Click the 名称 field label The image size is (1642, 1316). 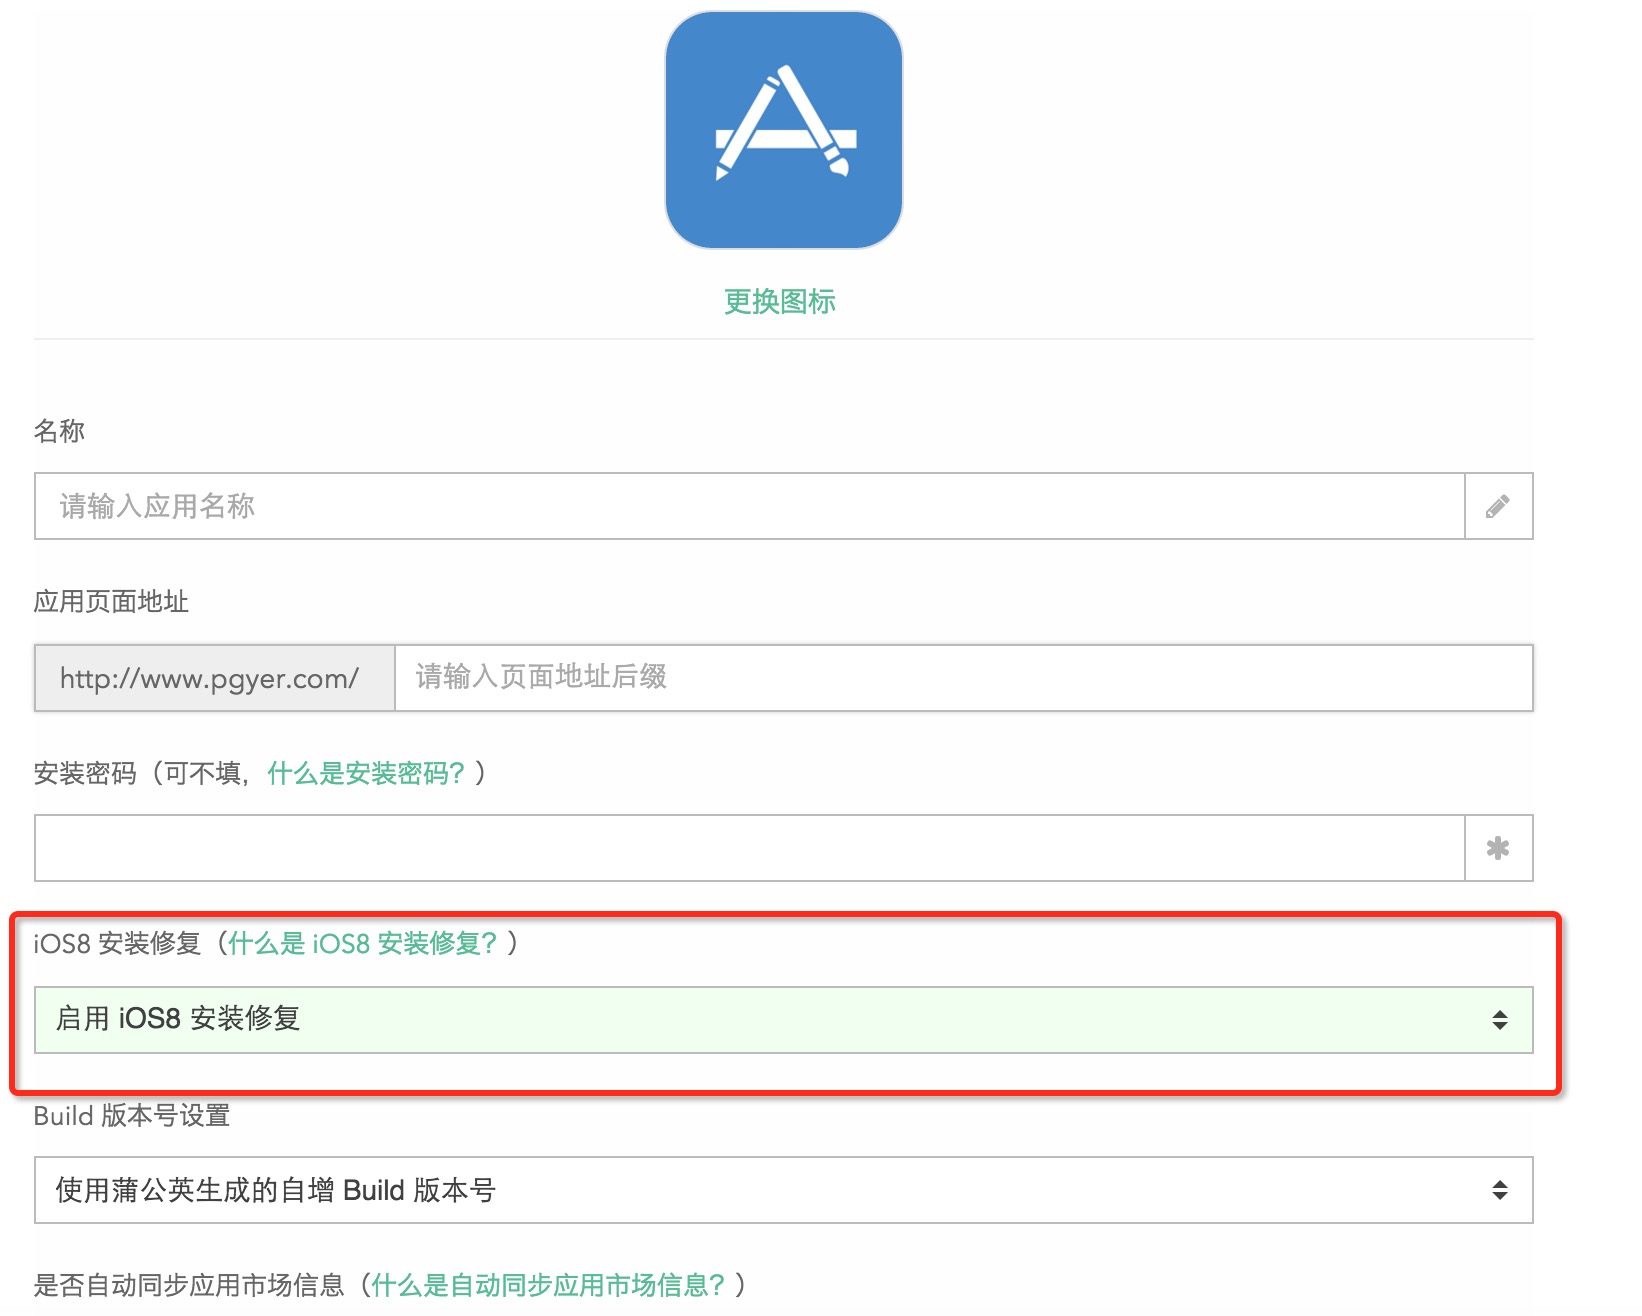(x=59, y=431)
